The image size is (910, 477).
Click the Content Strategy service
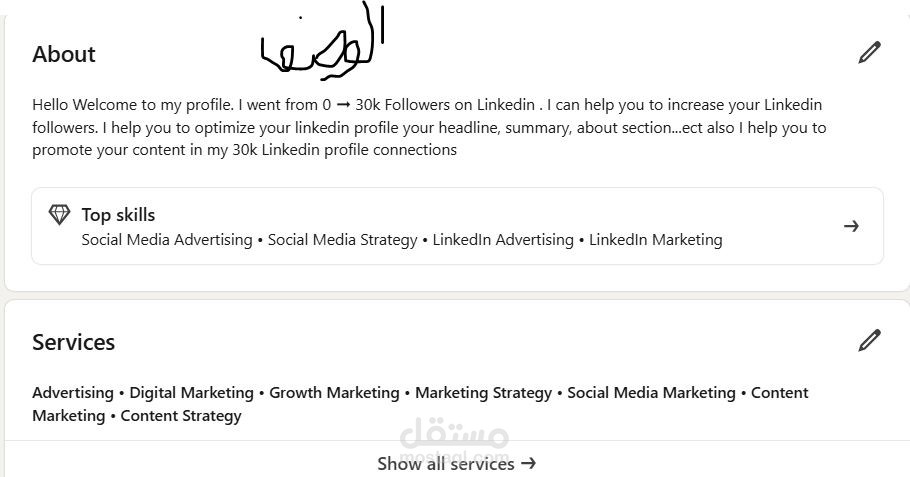(181, 416)
